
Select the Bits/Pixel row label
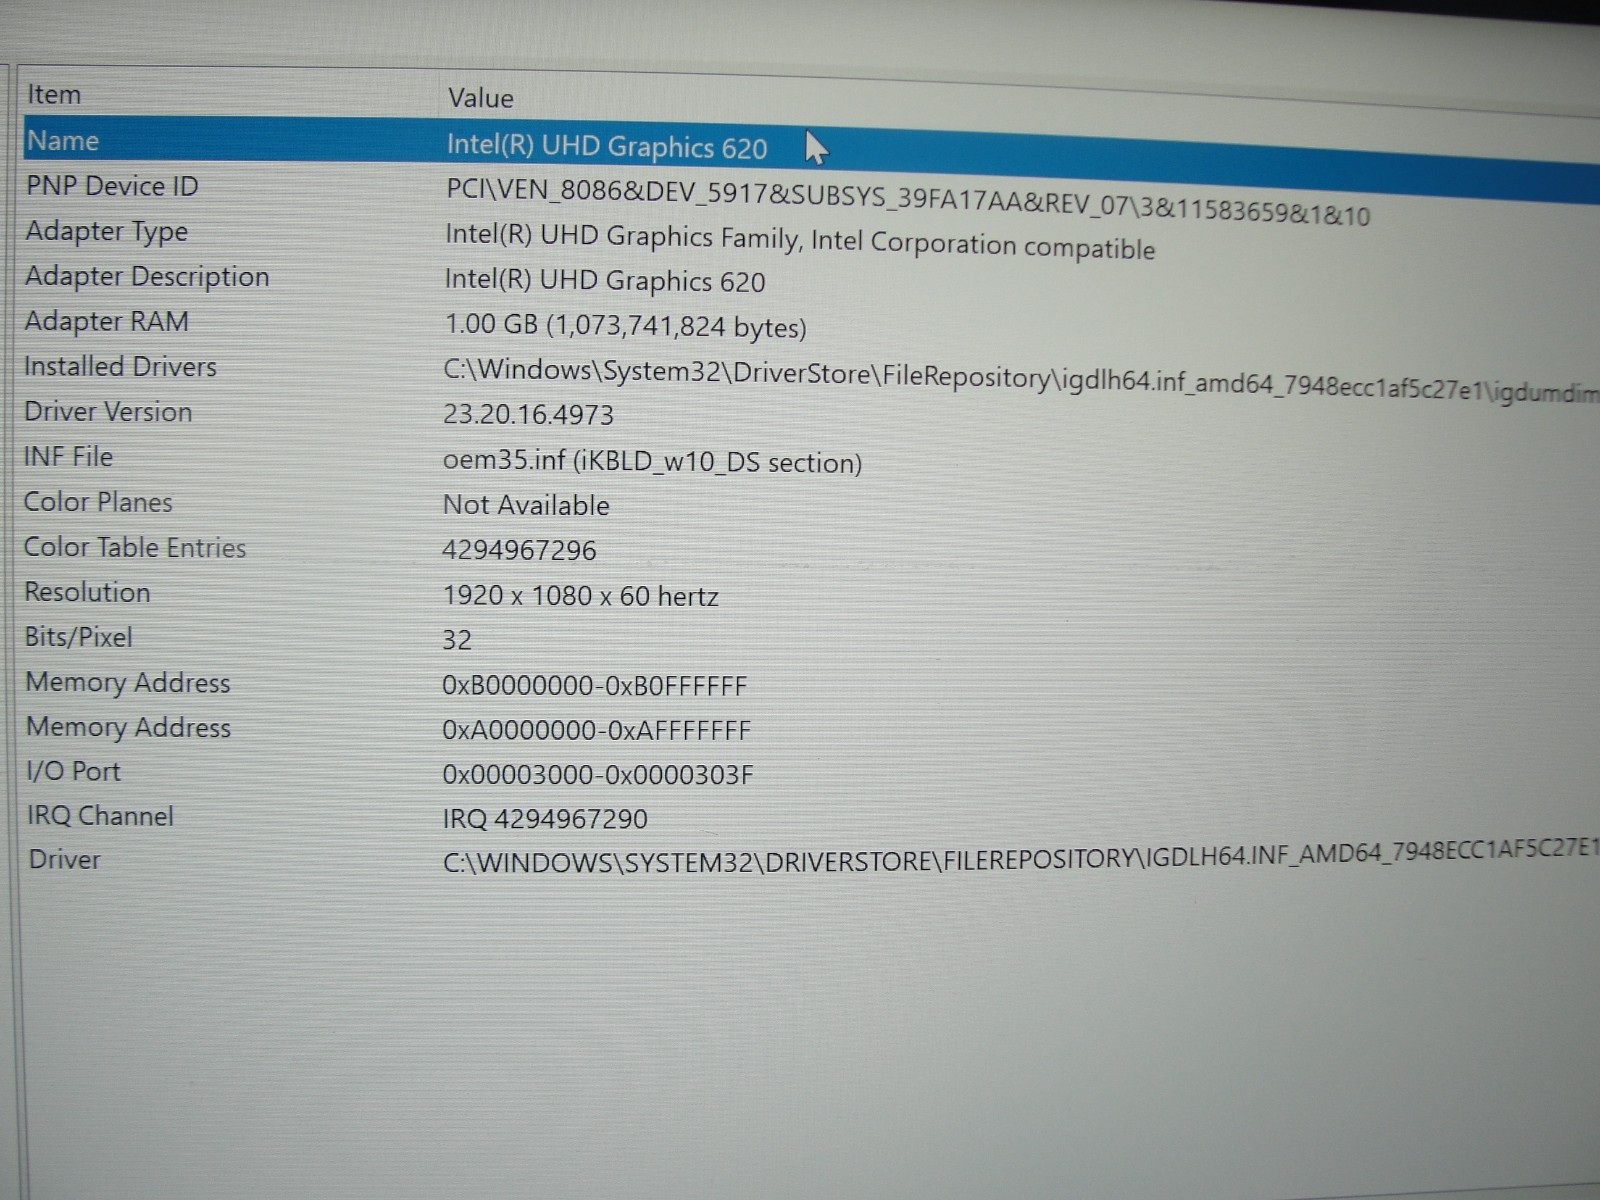coord(78,637)
